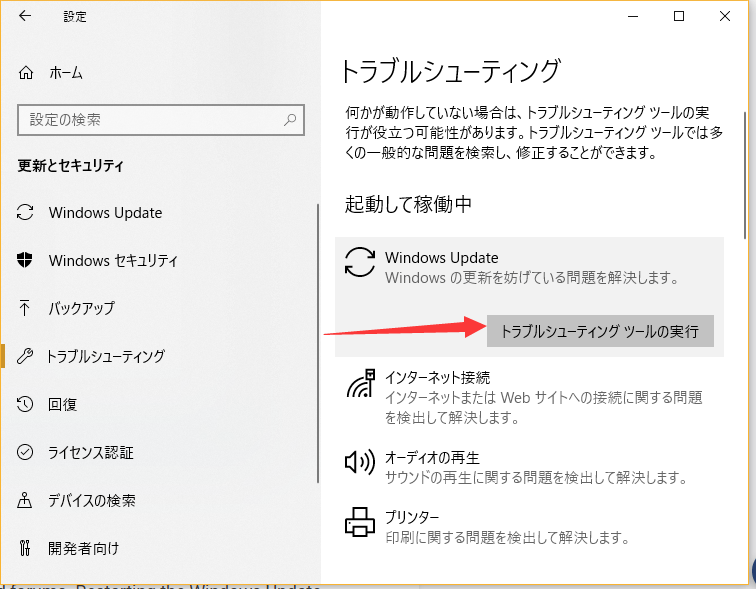The image size is (756, 589).
Task: Click the circular arrows icon in the Windows Update troubleshooter card
Action: coord(360,262)
